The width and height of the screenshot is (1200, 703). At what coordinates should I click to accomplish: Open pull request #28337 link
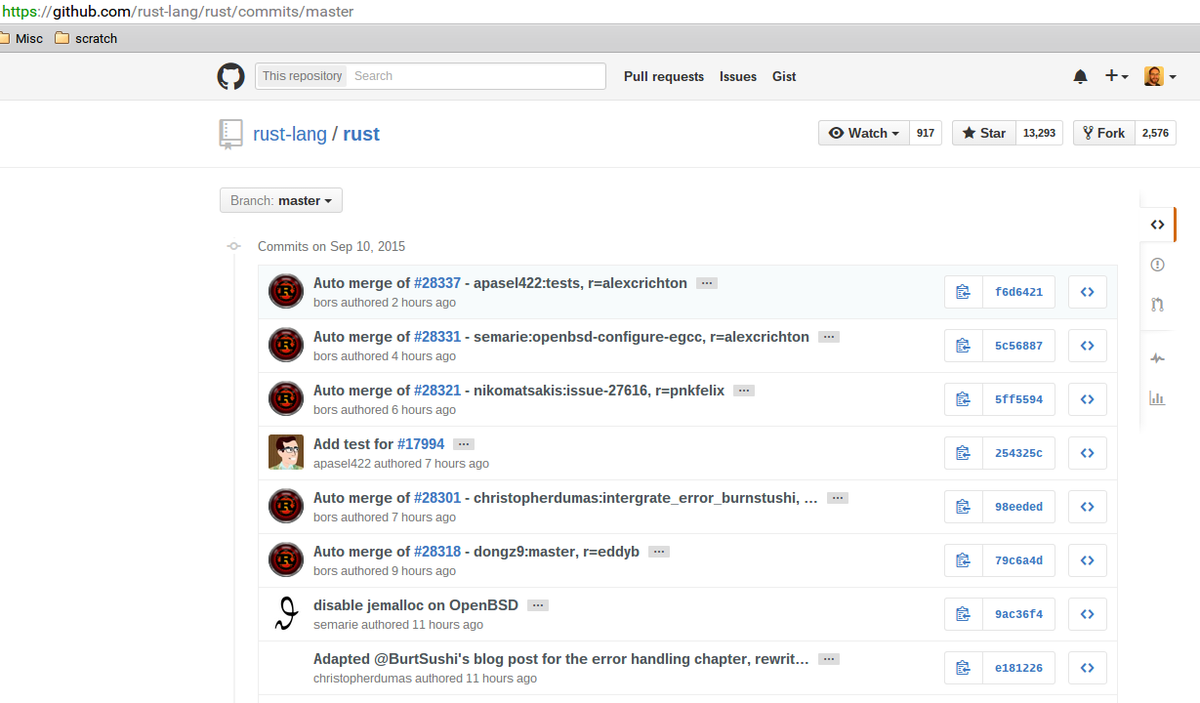437,283
